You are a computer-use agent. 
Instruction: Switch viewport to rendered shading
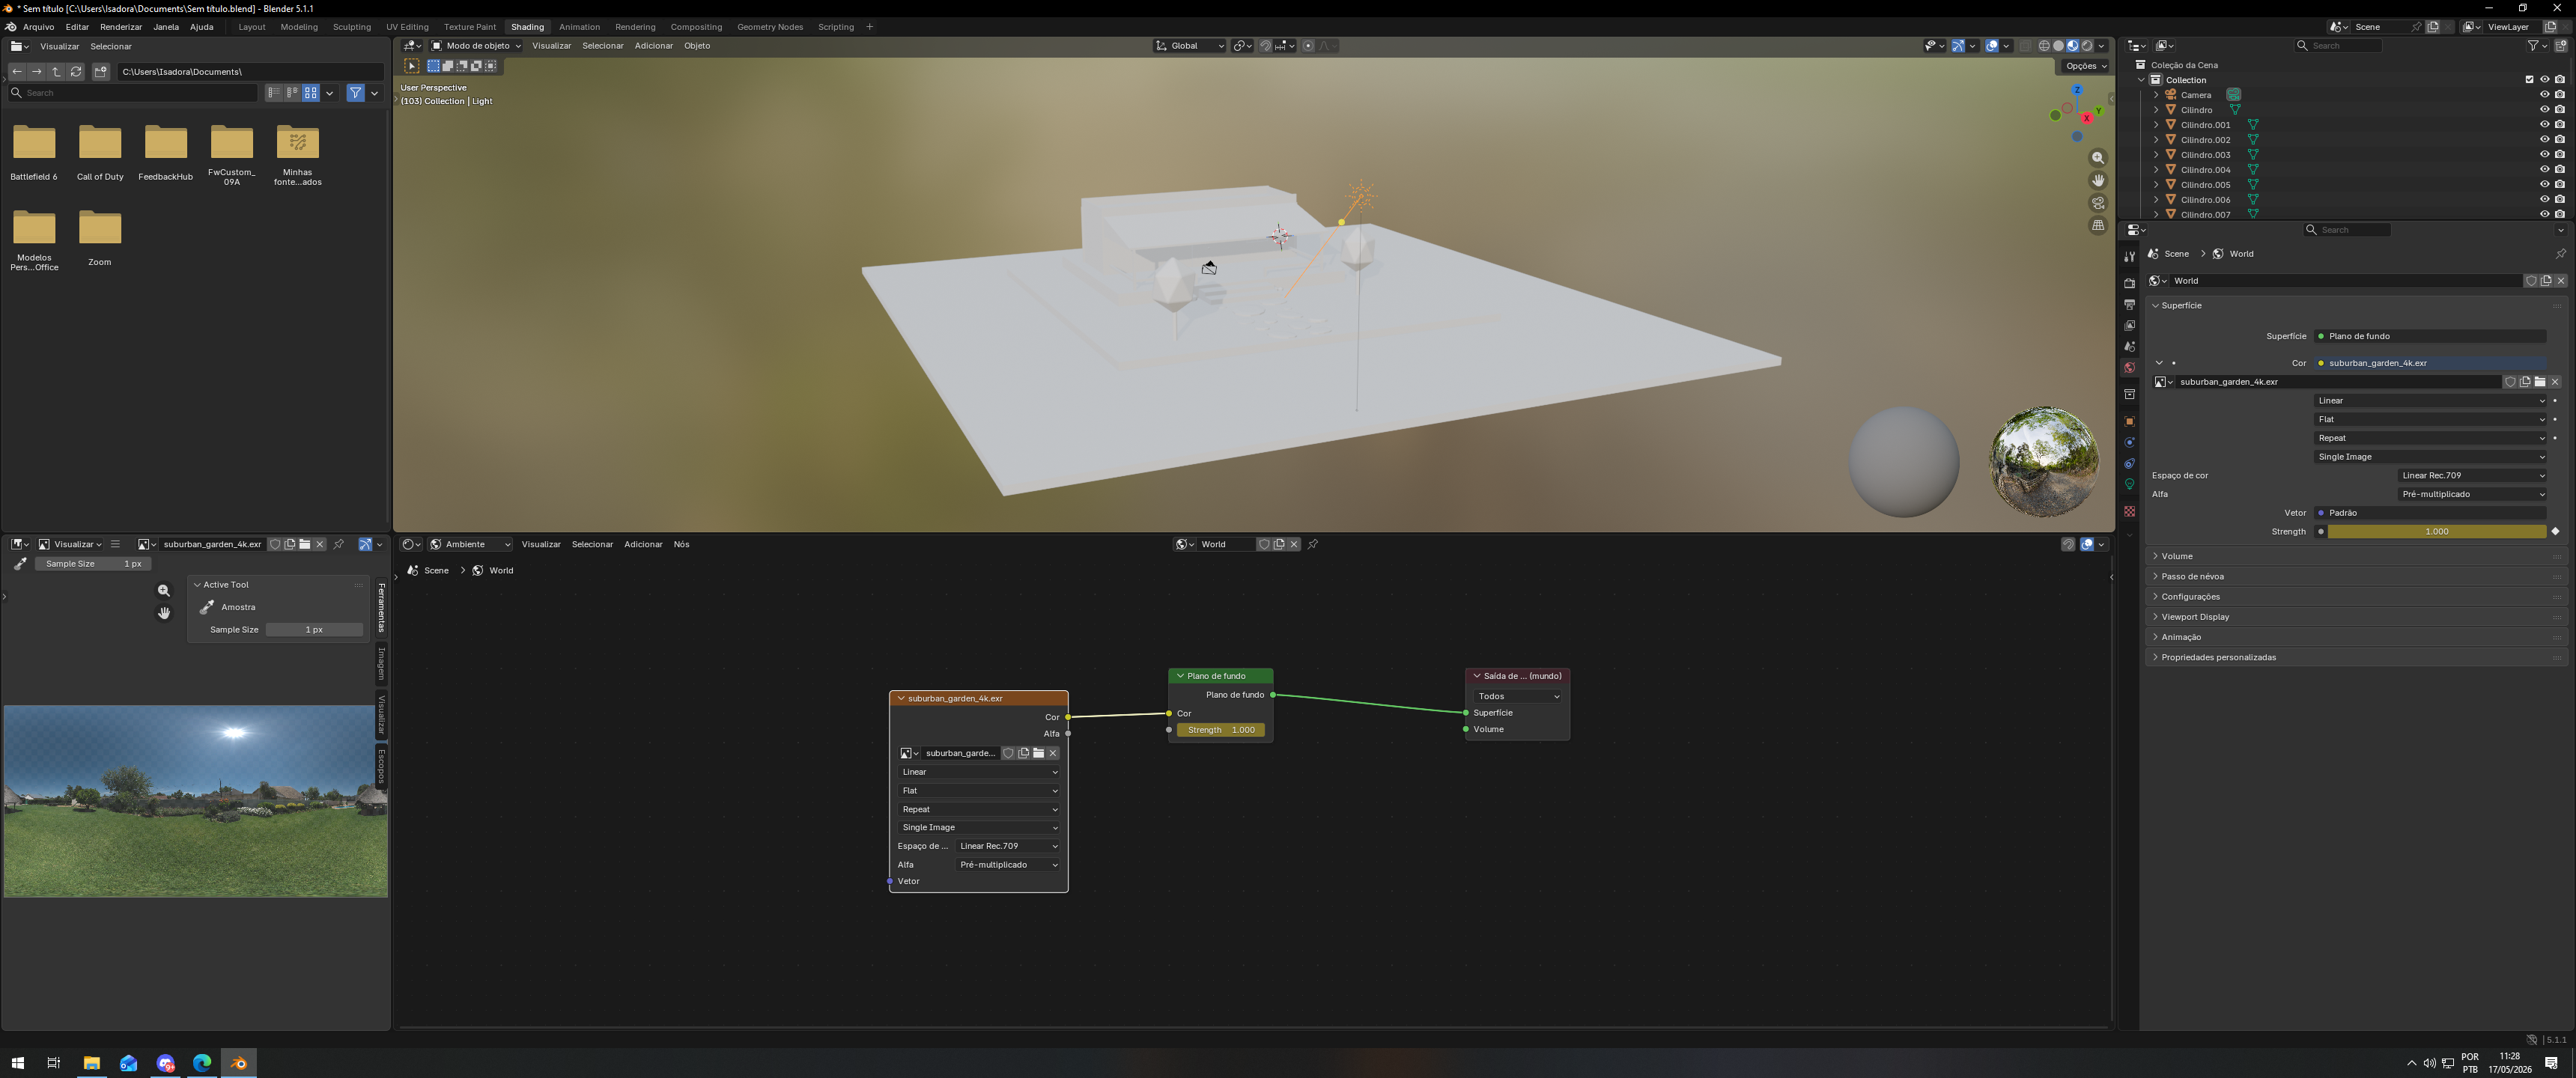2087,46
